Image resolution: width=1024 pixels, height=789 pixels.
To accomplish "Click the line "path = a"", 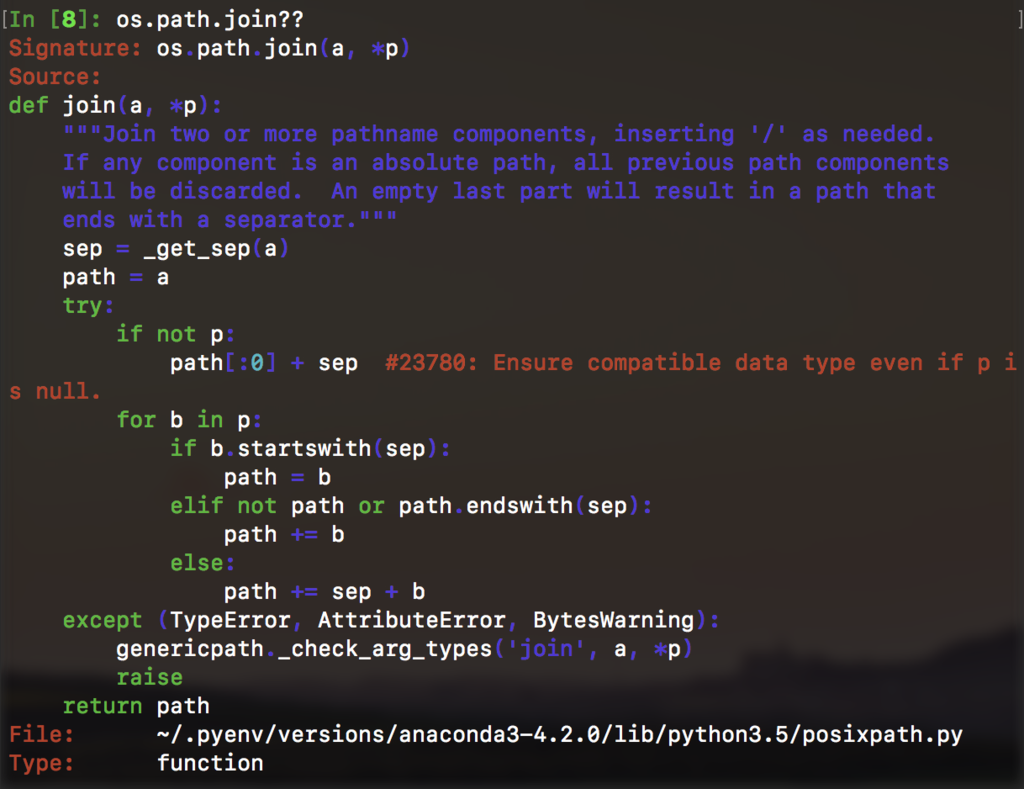I will (116, 278).
